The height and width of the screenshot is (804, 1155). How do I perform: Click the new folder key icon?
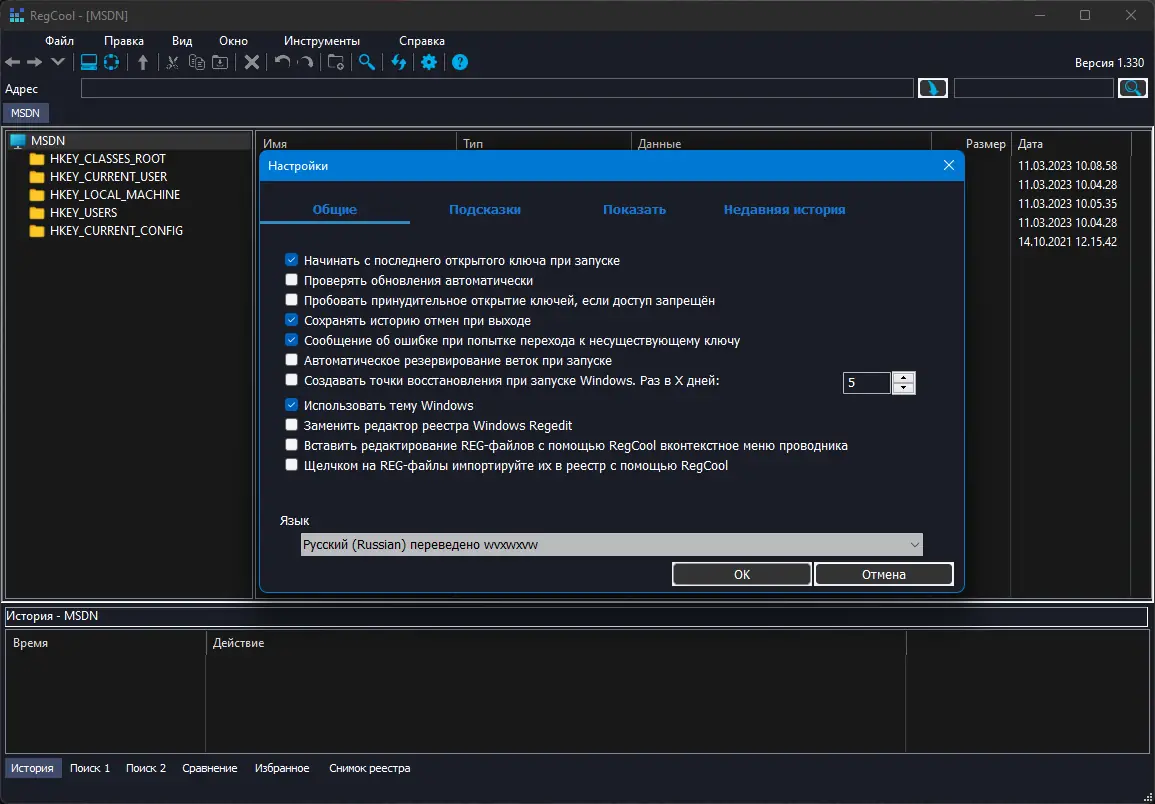point(336,62)
